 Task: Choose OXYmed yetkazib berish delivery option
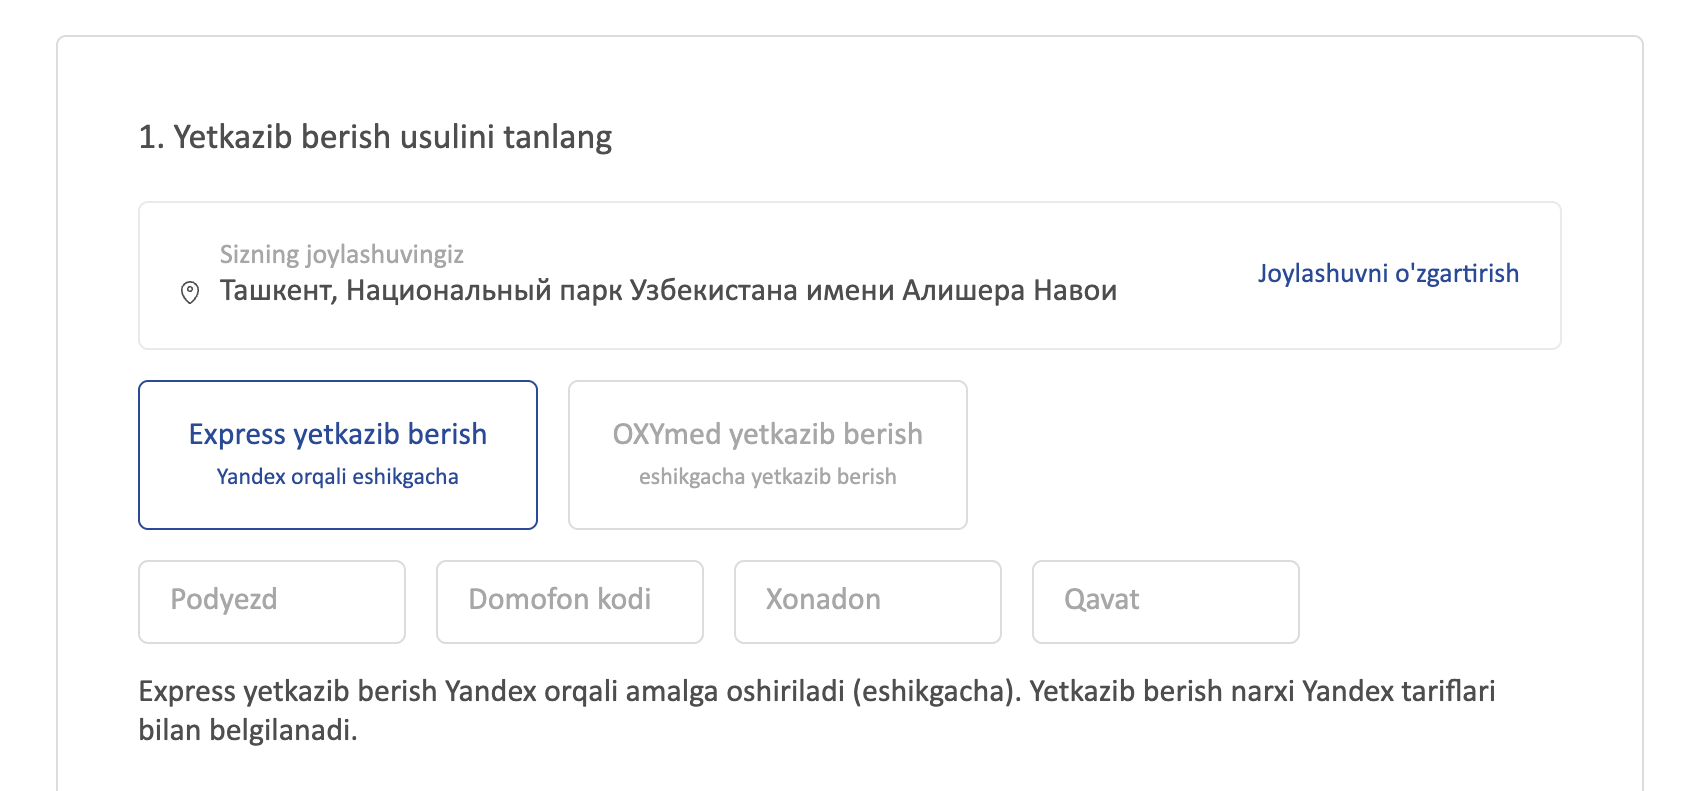tap(767, 454)
